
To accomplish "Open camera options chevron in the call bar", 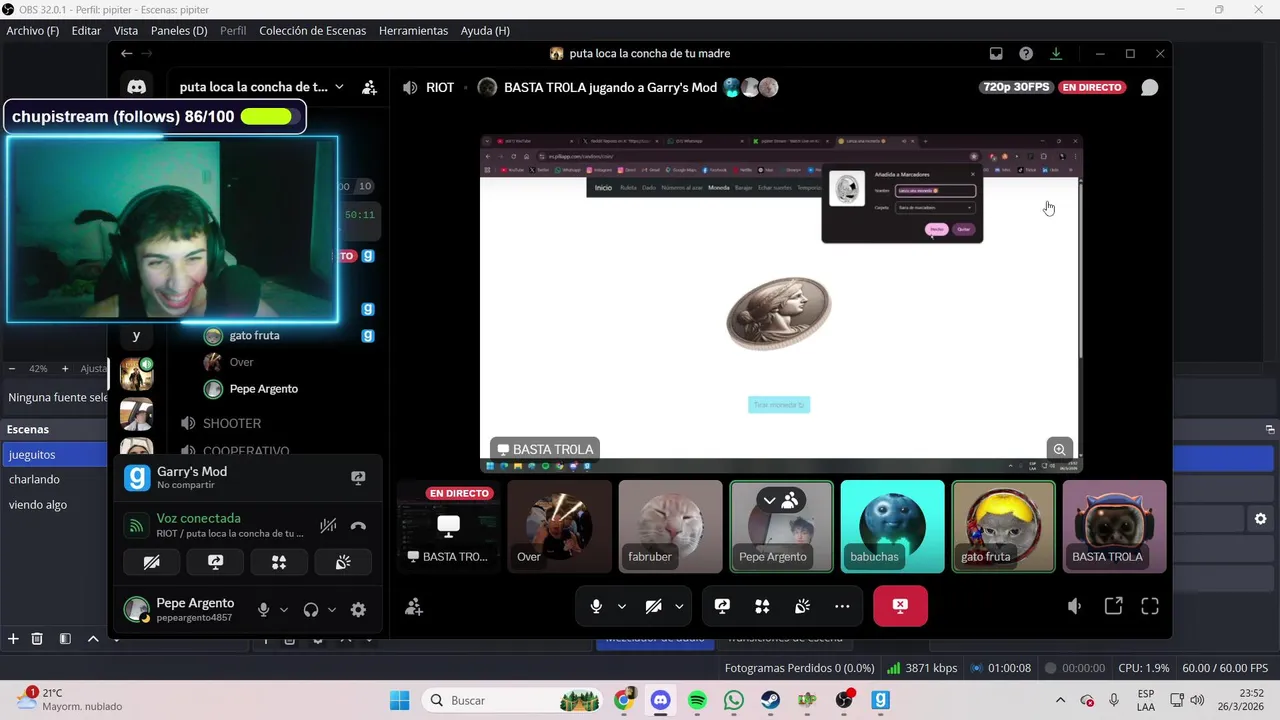I will click(679, 606).
